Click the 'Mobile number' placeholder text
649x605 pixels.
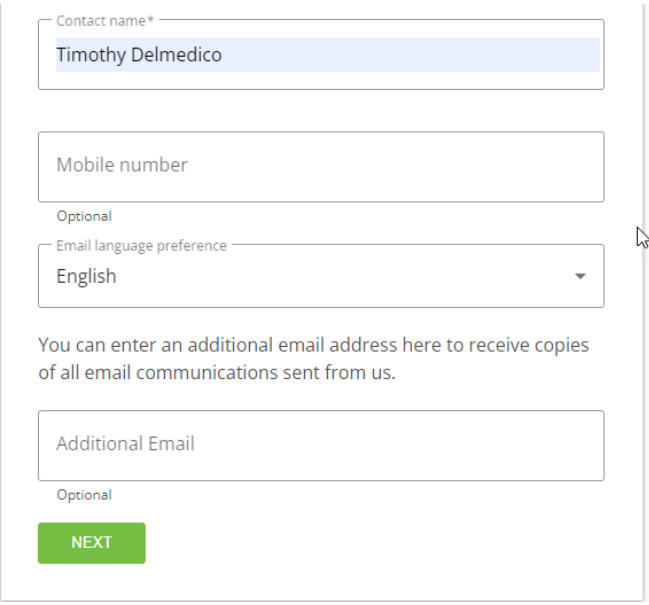[x=122, y=165]
